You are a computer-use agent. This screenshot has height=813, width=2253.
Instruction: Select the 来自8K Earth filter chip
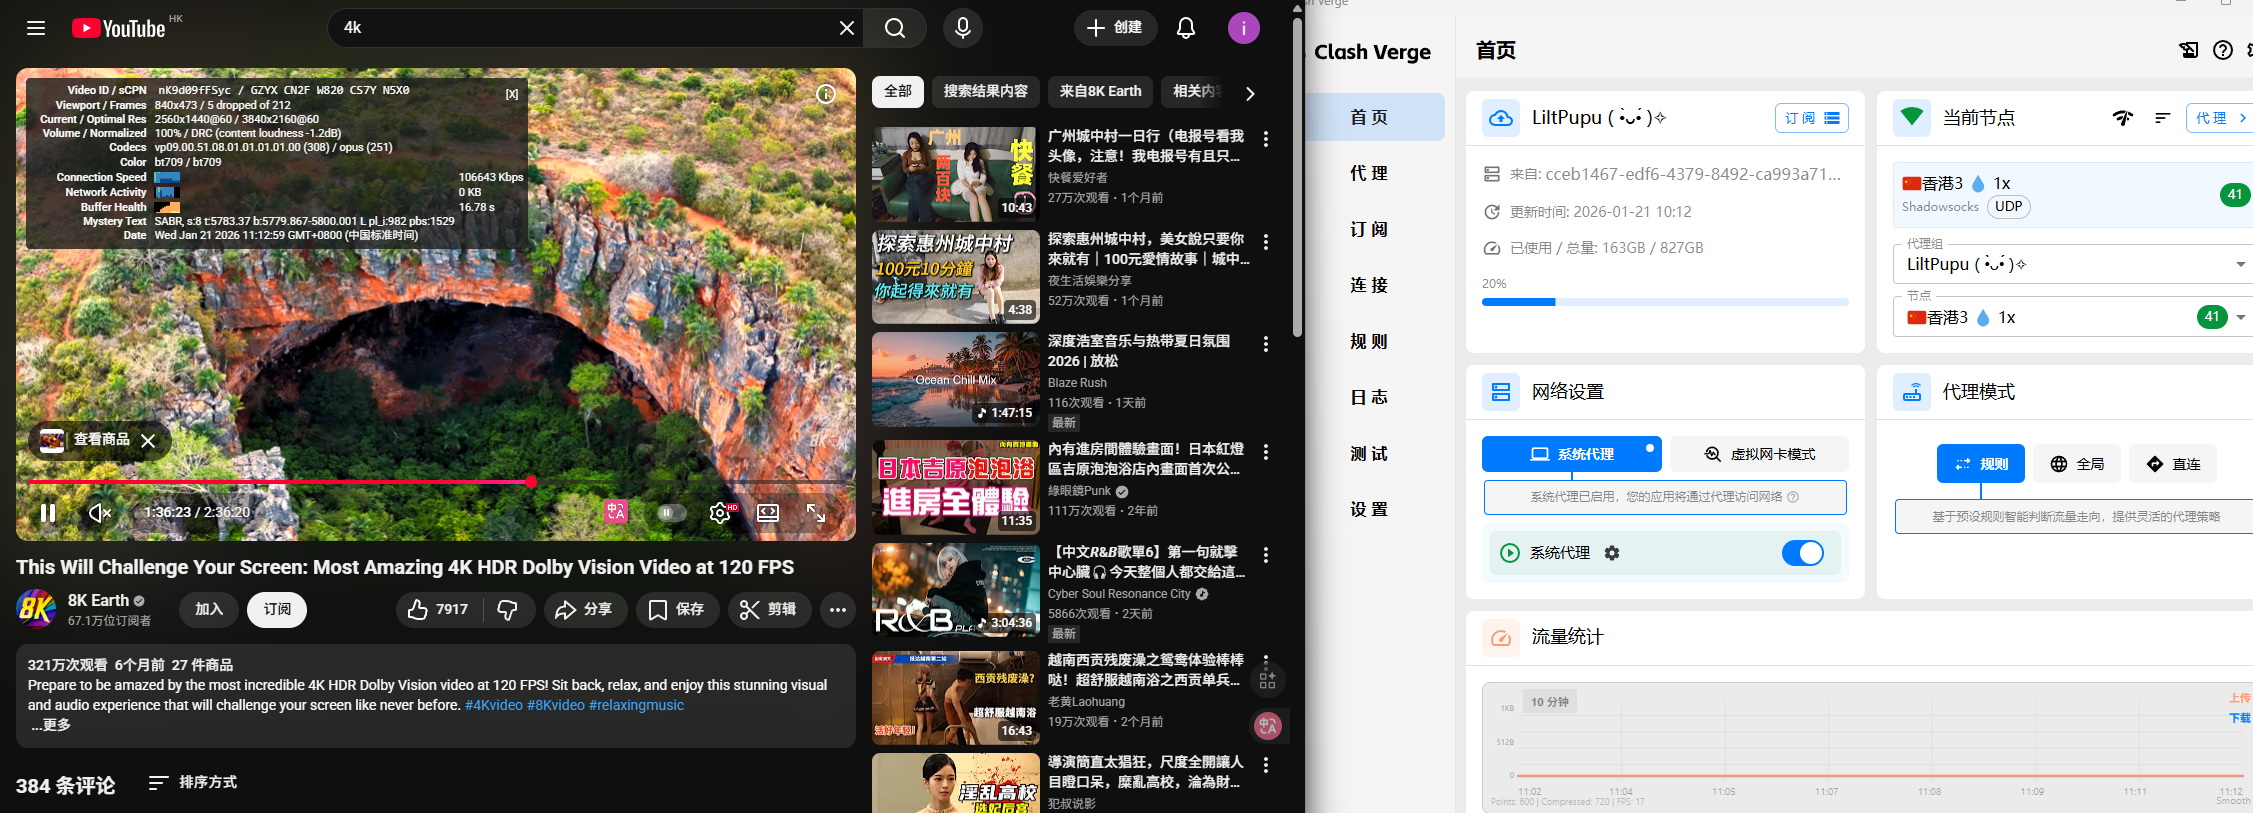[x=1100, y=91]
